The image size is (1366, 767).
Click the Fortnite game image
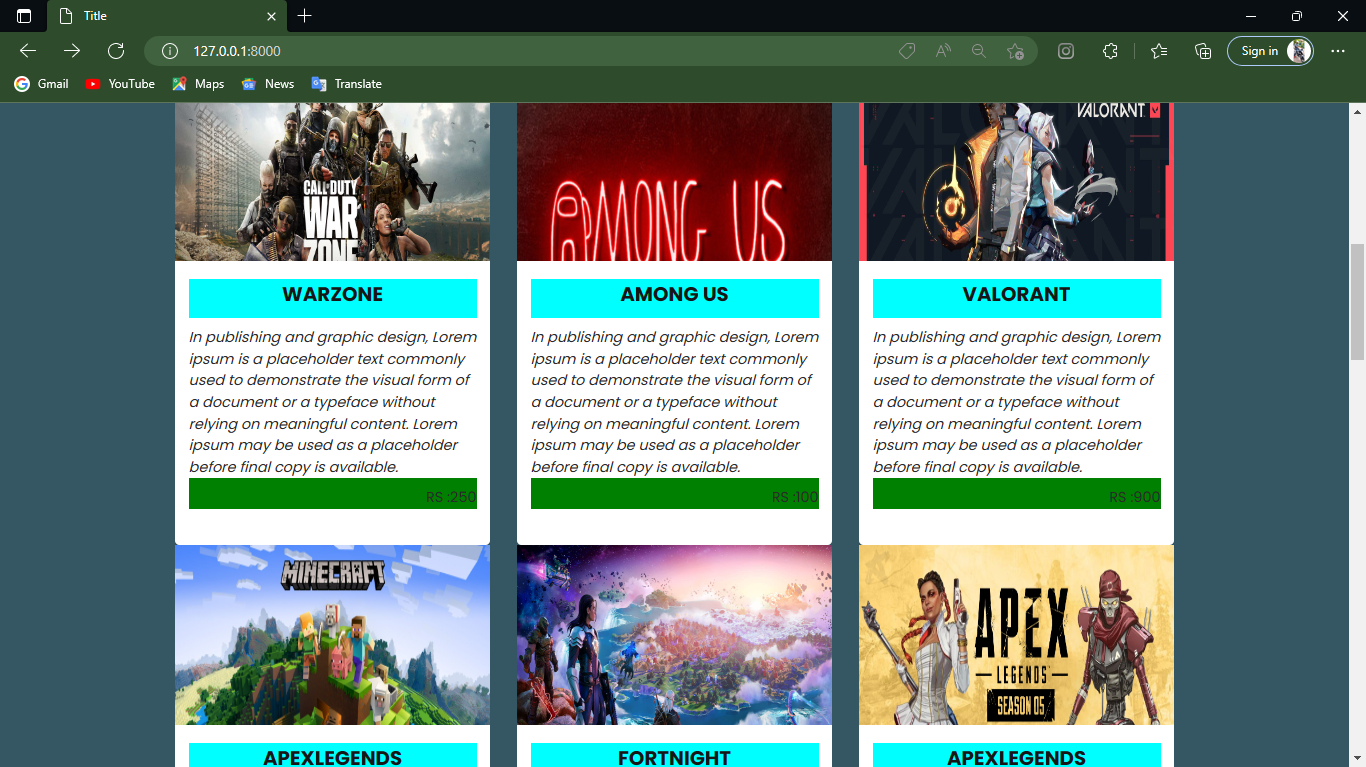[x=674, y=635]
